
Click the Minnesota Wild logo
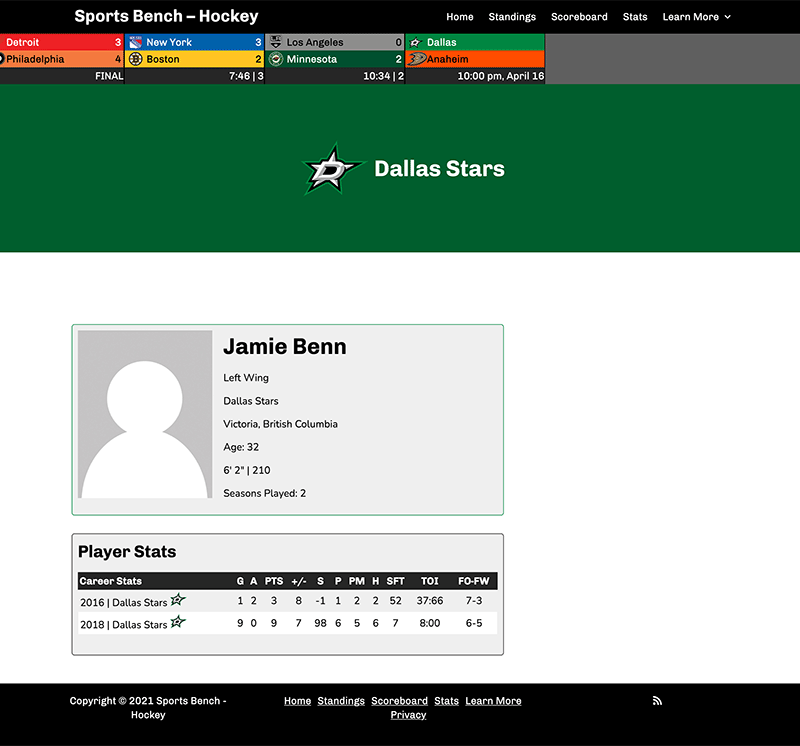pyautogui.click(x=276, y=59)
